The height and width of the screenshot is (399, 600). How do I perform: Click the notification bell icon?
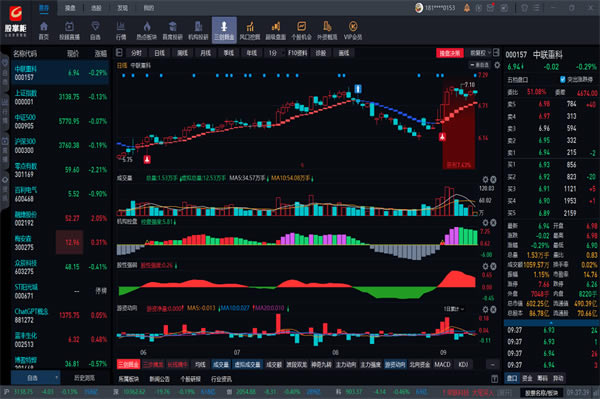point(466,8)
